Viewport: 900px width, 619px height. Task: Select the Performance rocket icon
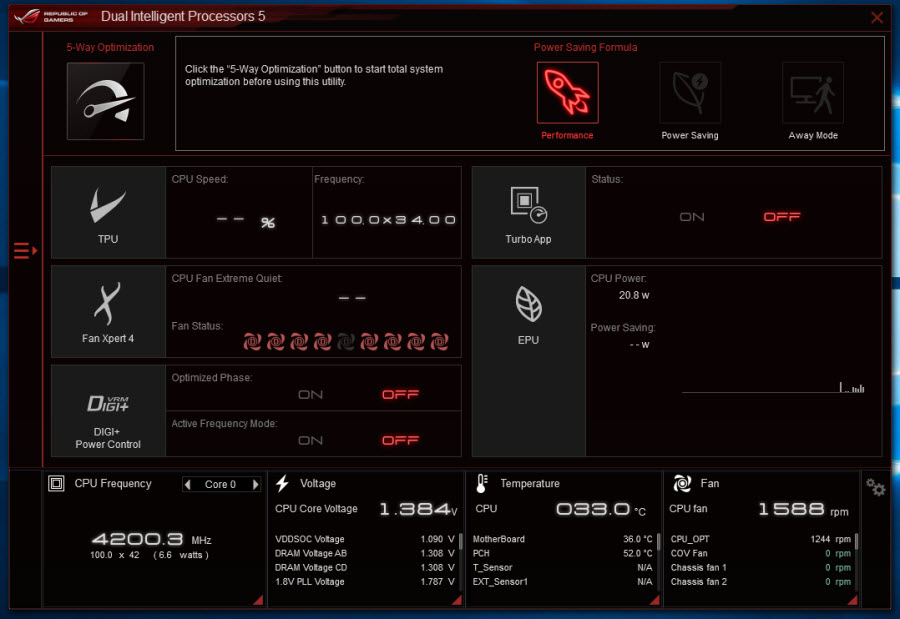[567, 92]
